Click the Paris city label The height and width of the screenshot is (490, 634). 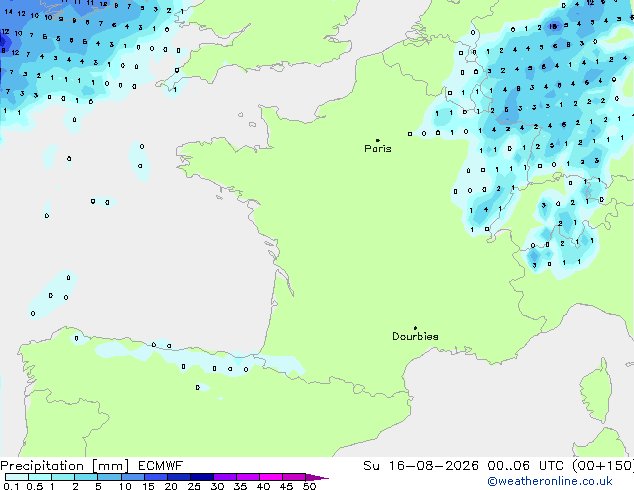[378, 148]
